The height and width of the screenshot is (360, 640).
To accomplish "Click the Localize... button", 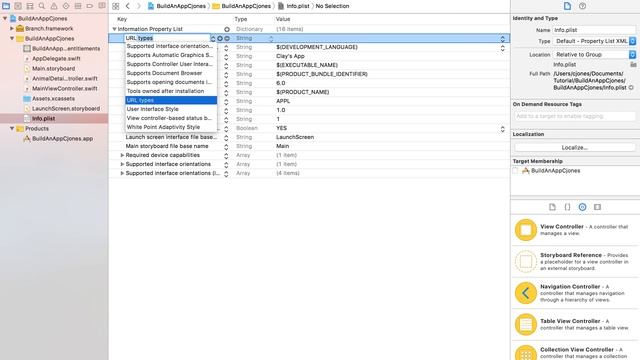I will 575,147.
